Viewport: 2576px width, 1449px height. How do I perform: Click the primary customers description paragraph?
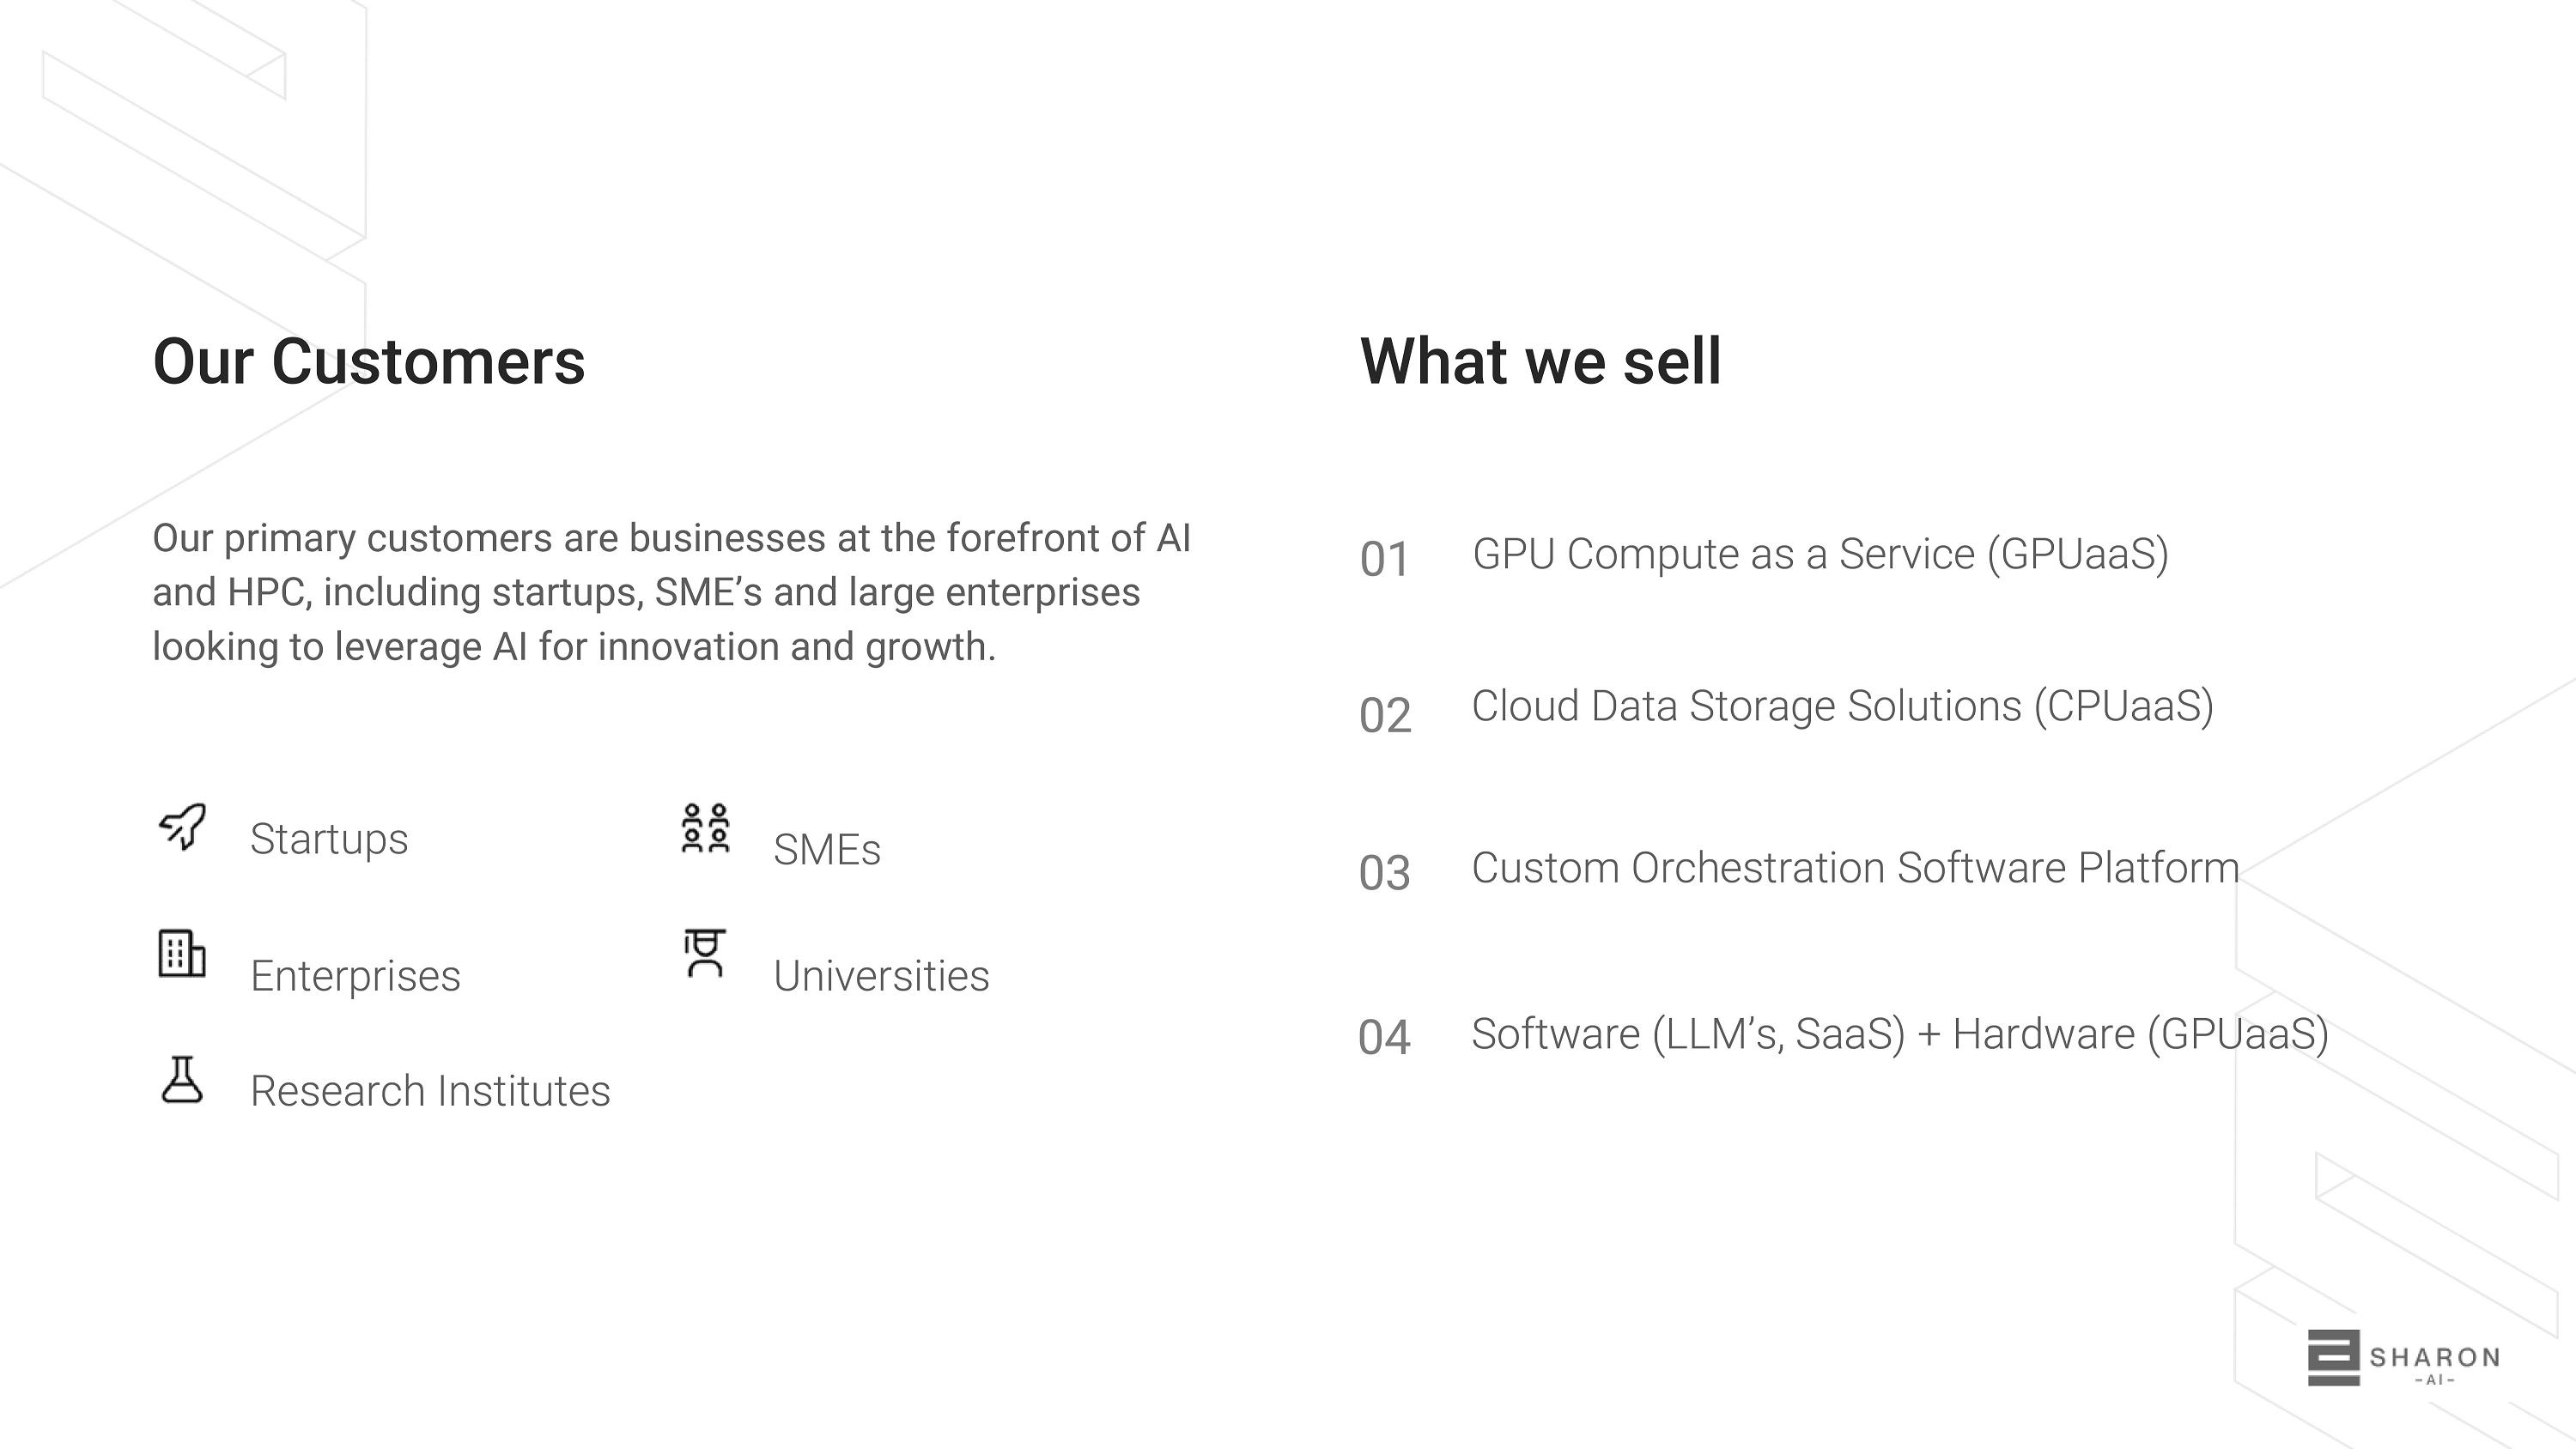click(671, 592)
